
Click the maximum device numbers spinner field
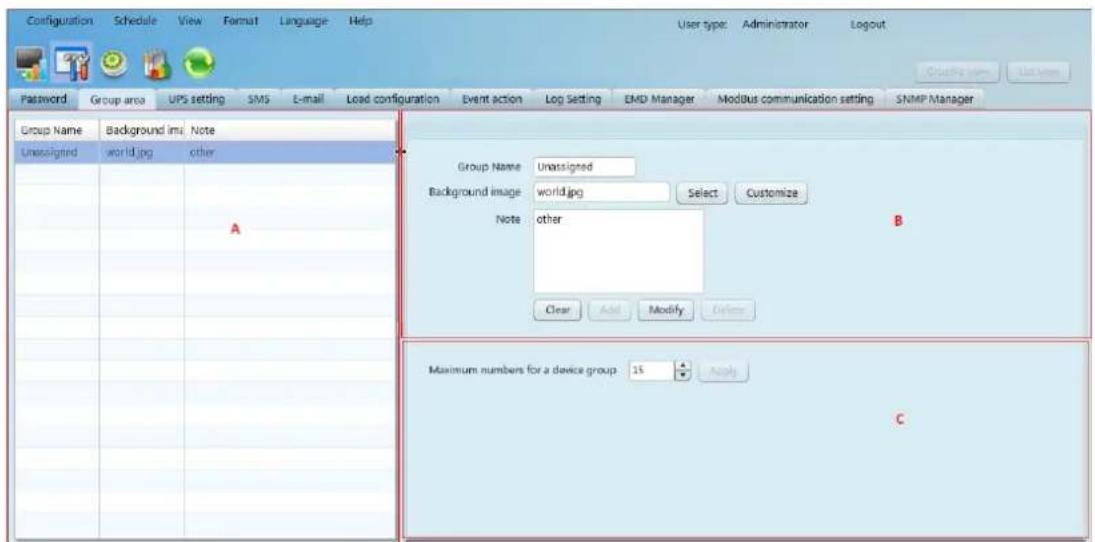[x=651, y=371]
